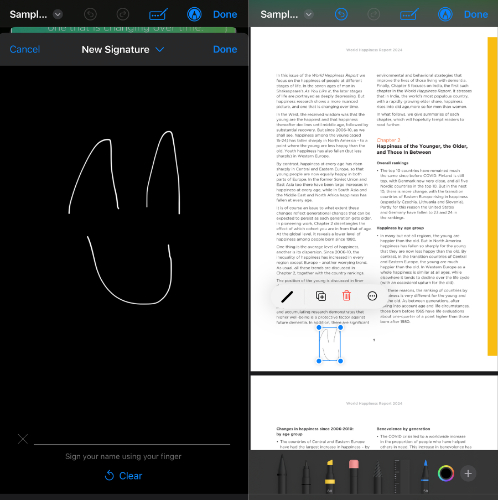Screen dimensions: 498x500
Task: Toggle the markup pen icon in the left panel
Action: [x=194, y=14]
